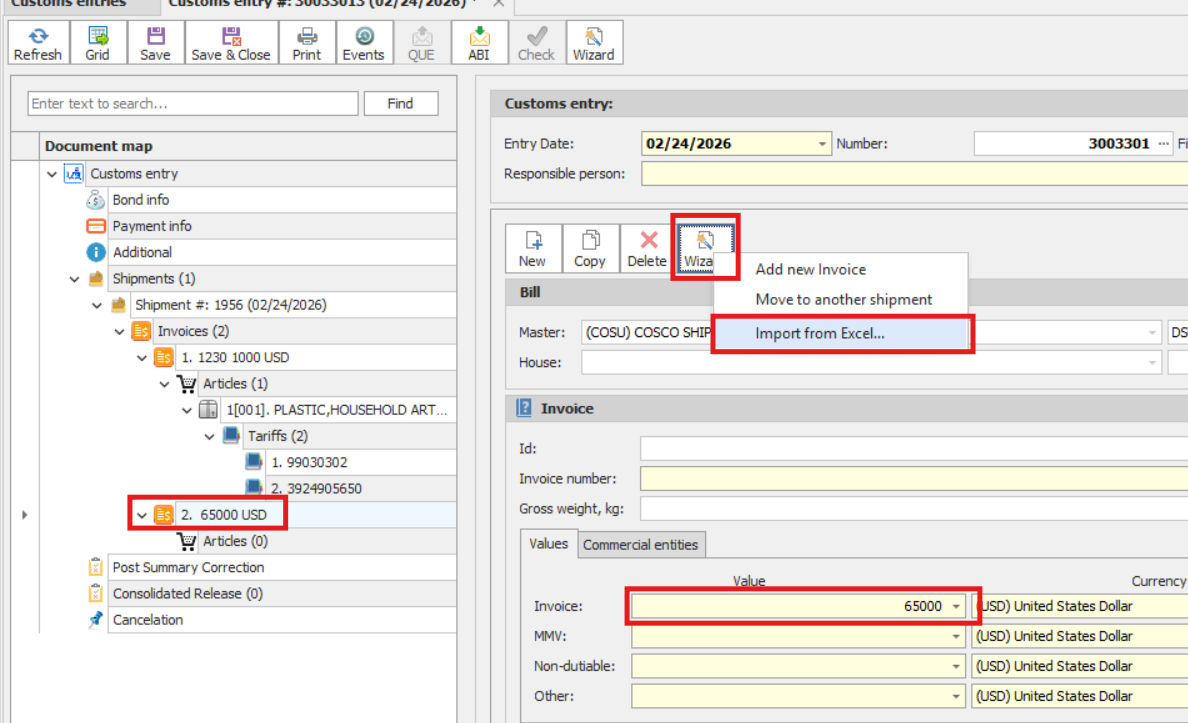
Task: Click the Print toolbar icon
Action: click(x=306, y=42)
